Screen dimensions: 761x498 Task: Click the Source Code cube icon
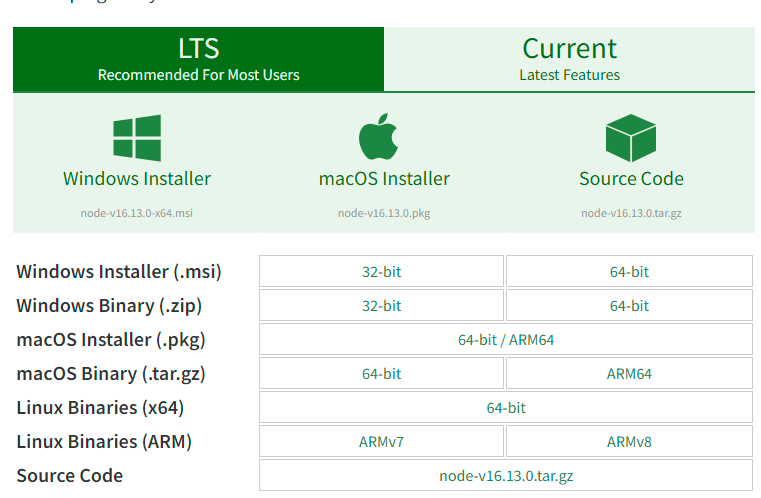[631, 138]
